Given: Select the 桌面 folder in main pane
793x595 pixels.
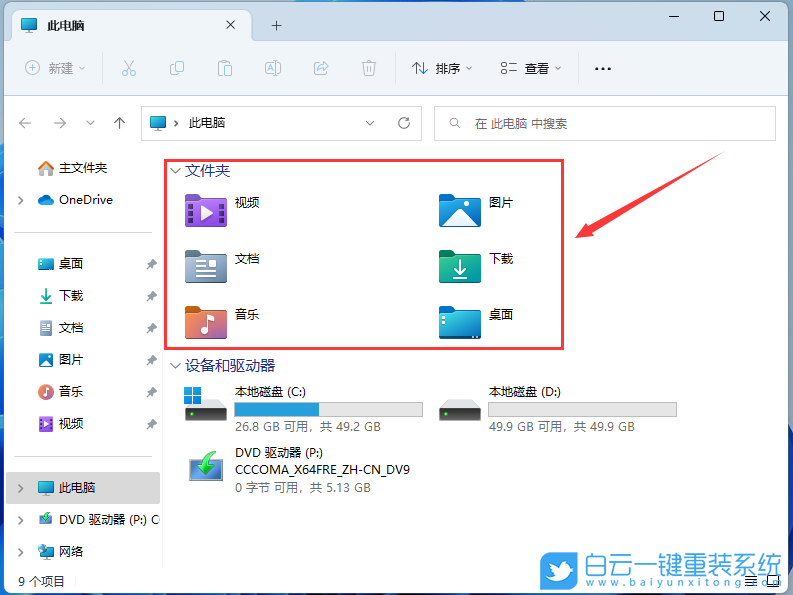Looking at the screenshot, I should click(x=476, y=322).
